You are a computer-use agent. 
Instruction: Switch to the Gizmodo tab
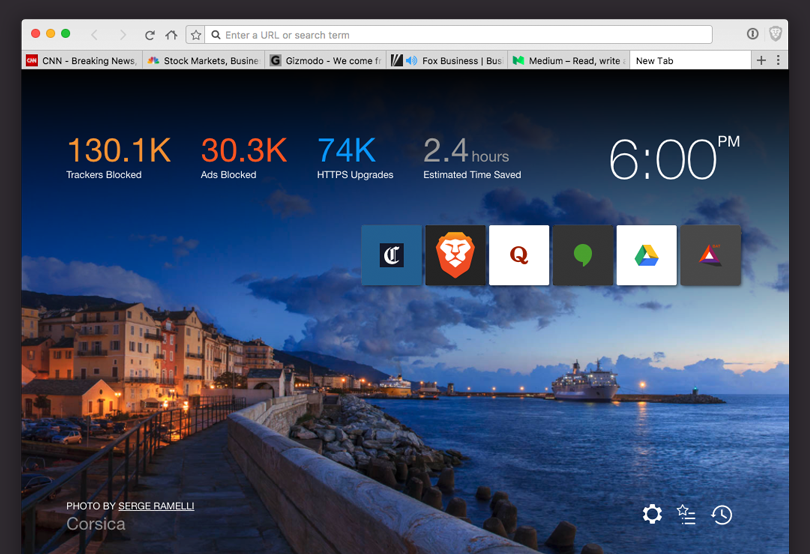pyautogui.click(x=326, y=61)
